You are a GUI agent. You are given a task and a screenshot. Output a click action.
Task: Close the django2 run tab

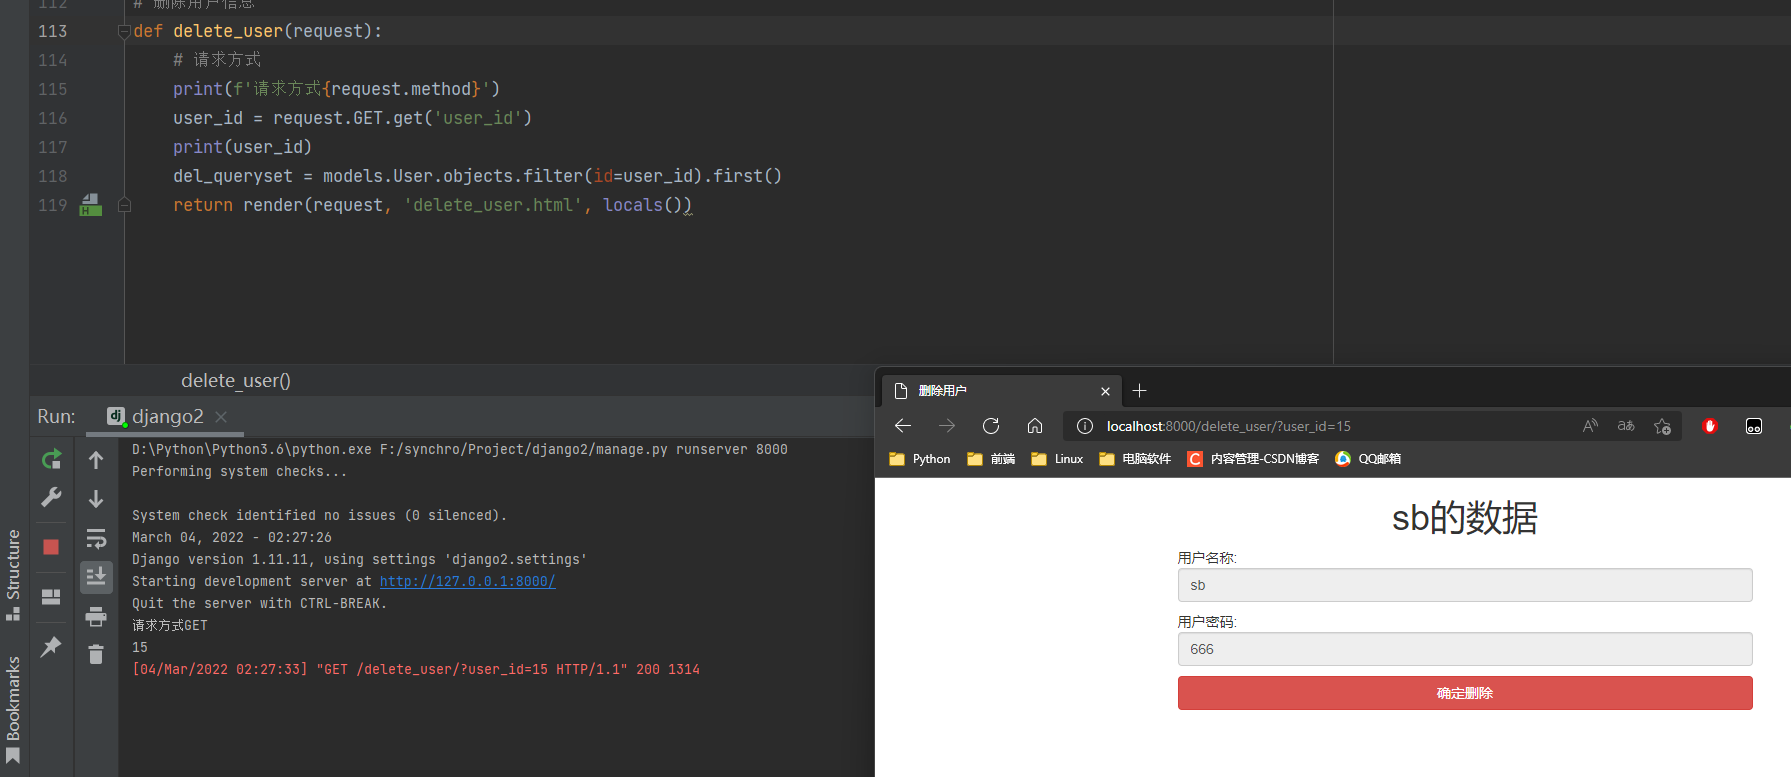(x=221, y=417)
